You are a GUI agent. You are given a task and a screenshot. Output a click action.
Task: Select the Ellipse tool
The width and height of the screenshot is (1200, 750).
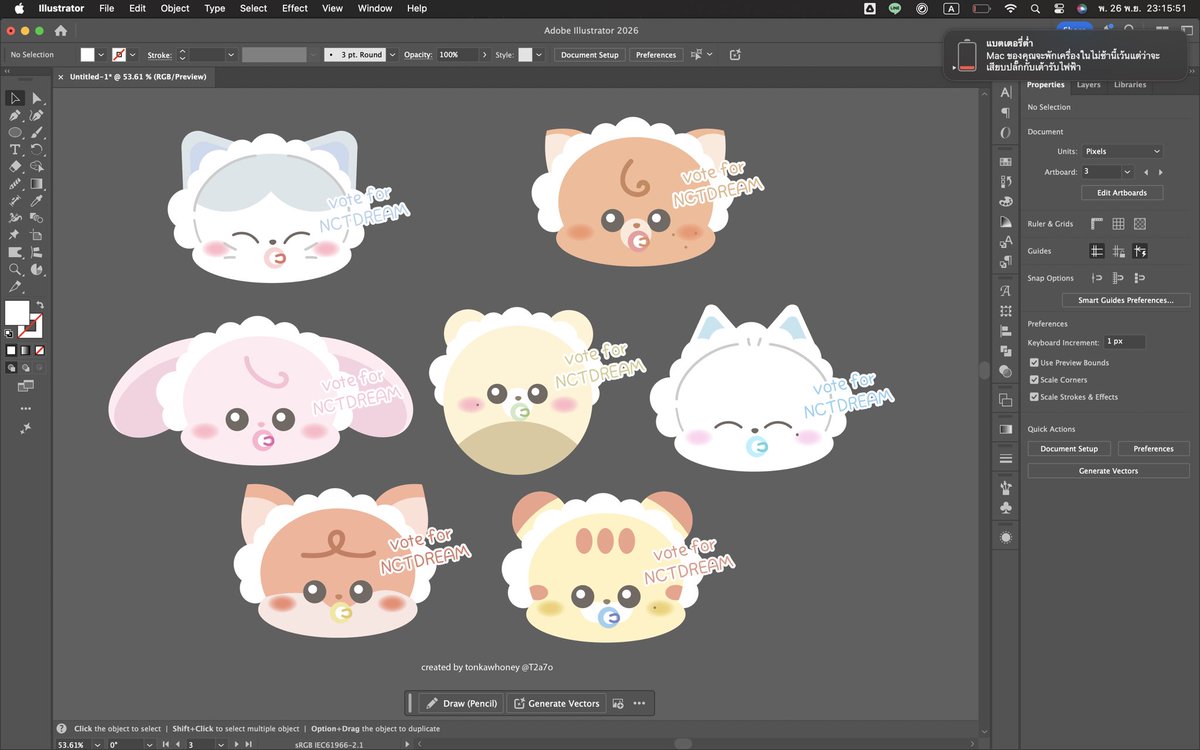click(15, 132)
